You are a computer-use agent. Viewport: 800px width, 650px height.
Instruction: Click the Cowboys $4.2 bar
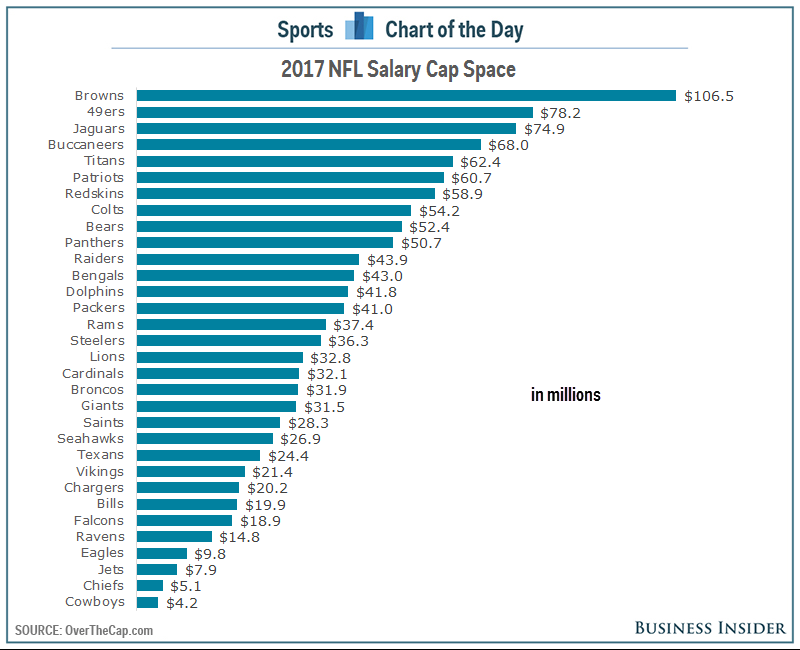(x=147, y=603)
